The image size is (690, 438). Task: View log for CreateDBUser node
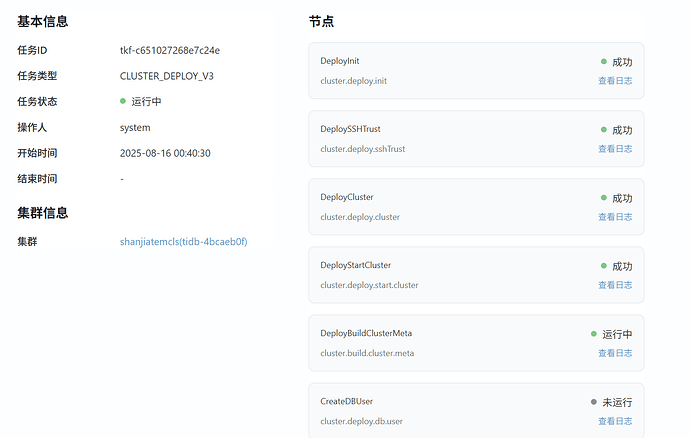[x=615, y=421]
